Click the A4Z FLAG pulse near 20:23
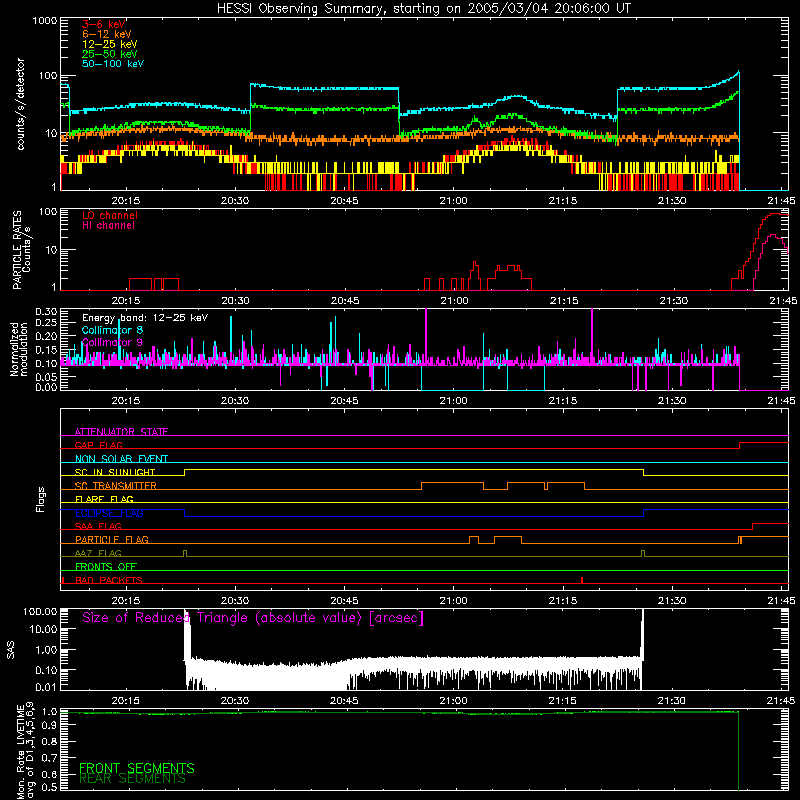Image resolution: width=800 pixels, height=800 pixels. (185, 554)
